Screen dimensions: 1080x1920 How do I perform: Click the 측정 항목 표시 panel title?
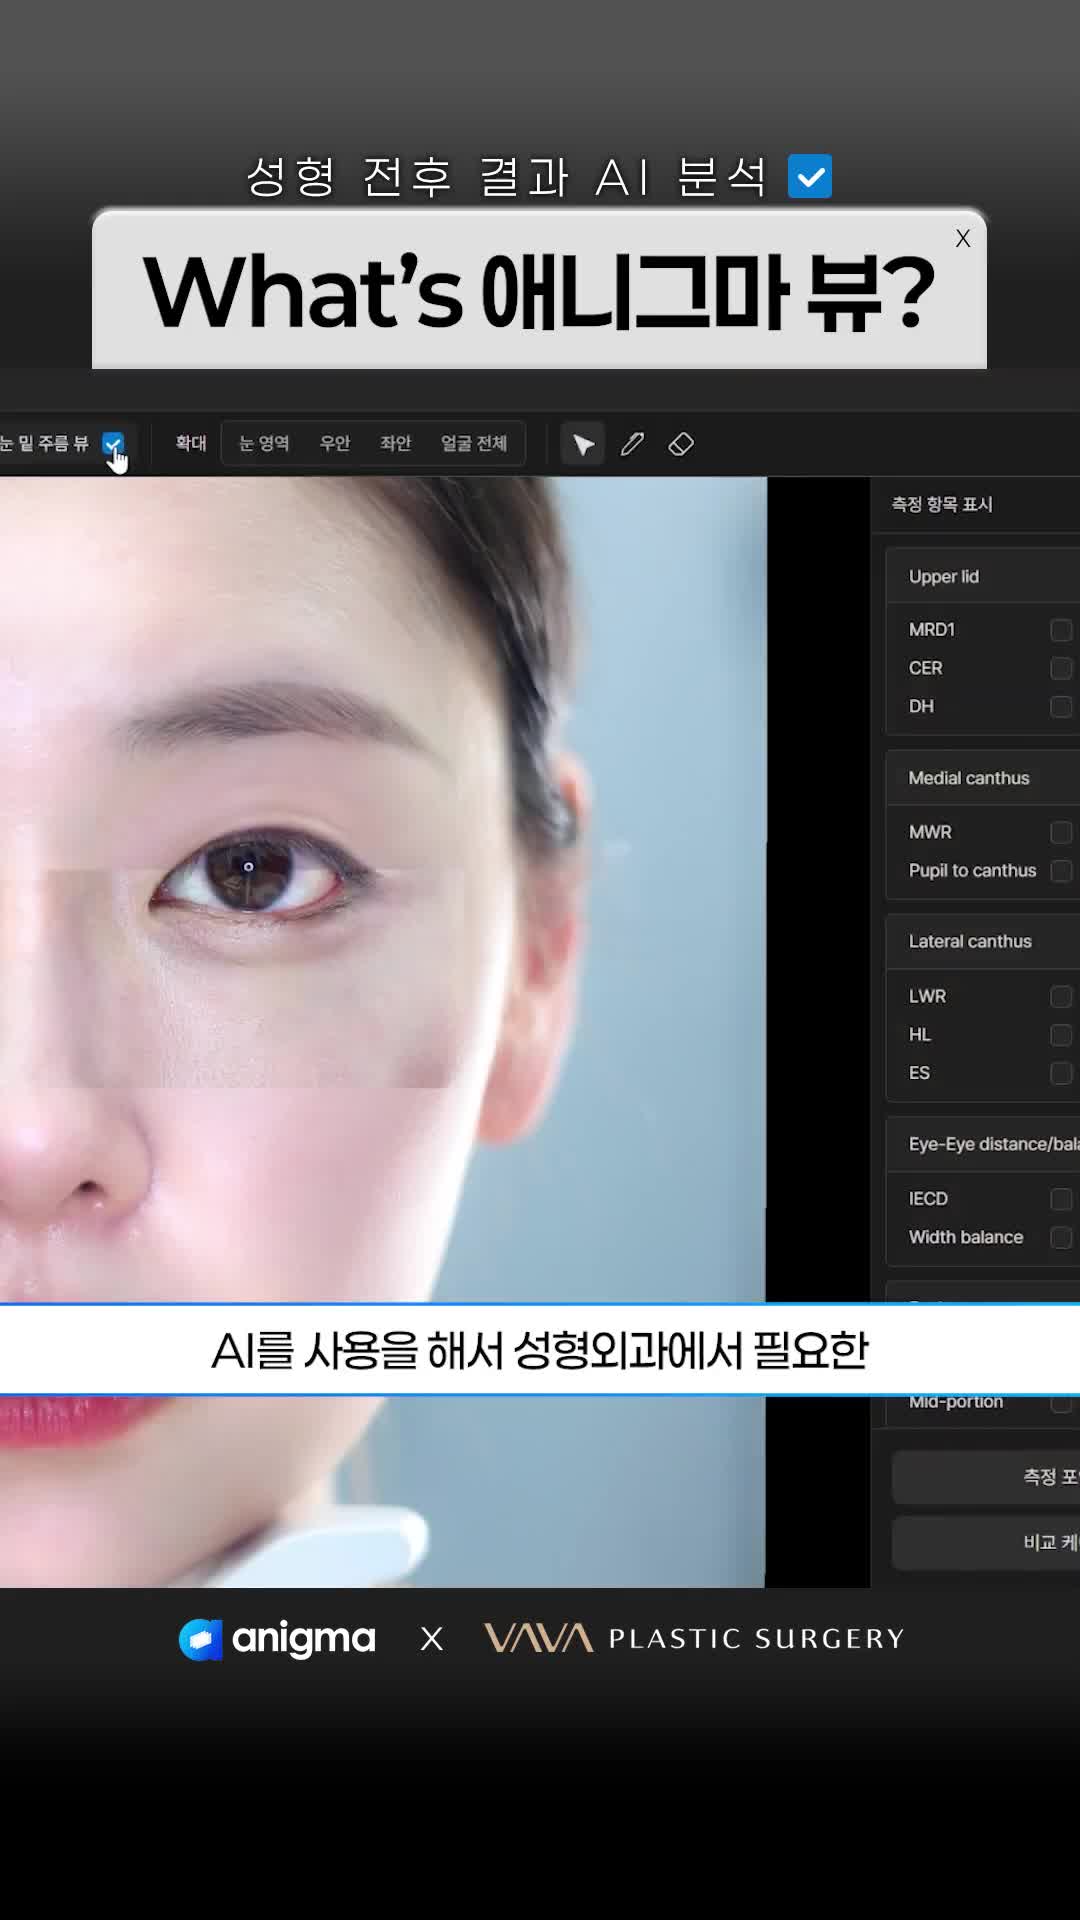[942, 504]
